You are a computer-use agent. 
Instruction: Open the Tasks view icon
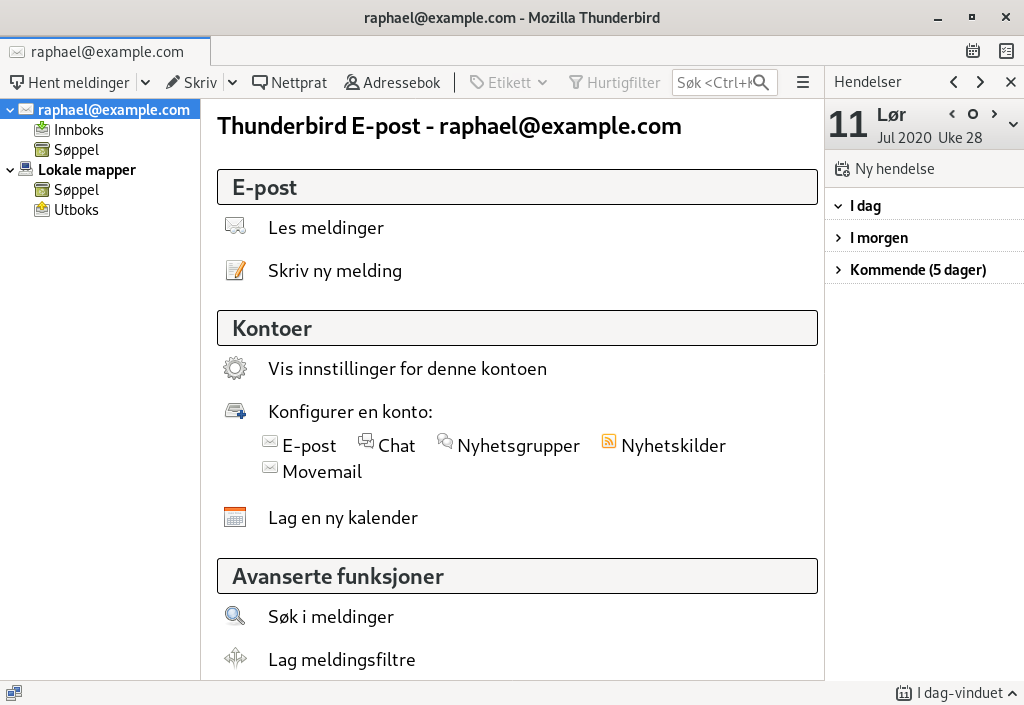point(1005,50)
